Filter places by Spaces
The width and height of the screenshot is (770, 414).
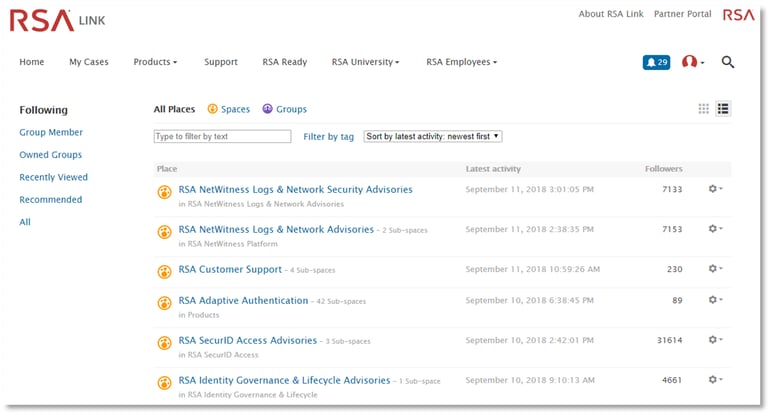228,109
